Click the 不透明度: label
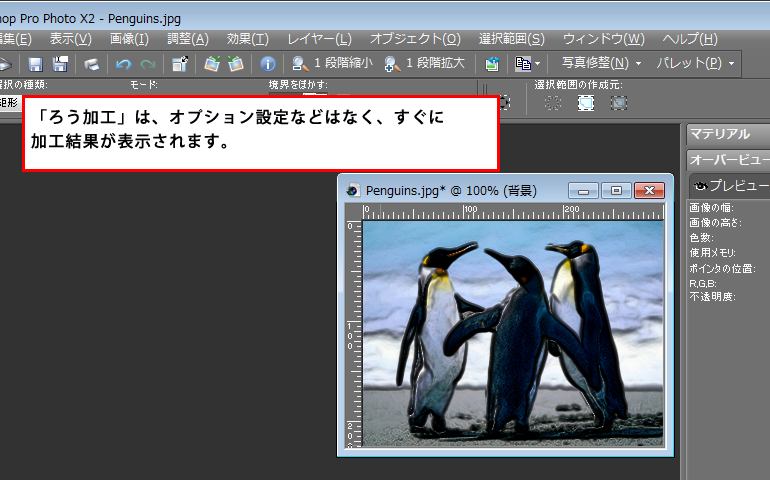 tap(712, 297)
